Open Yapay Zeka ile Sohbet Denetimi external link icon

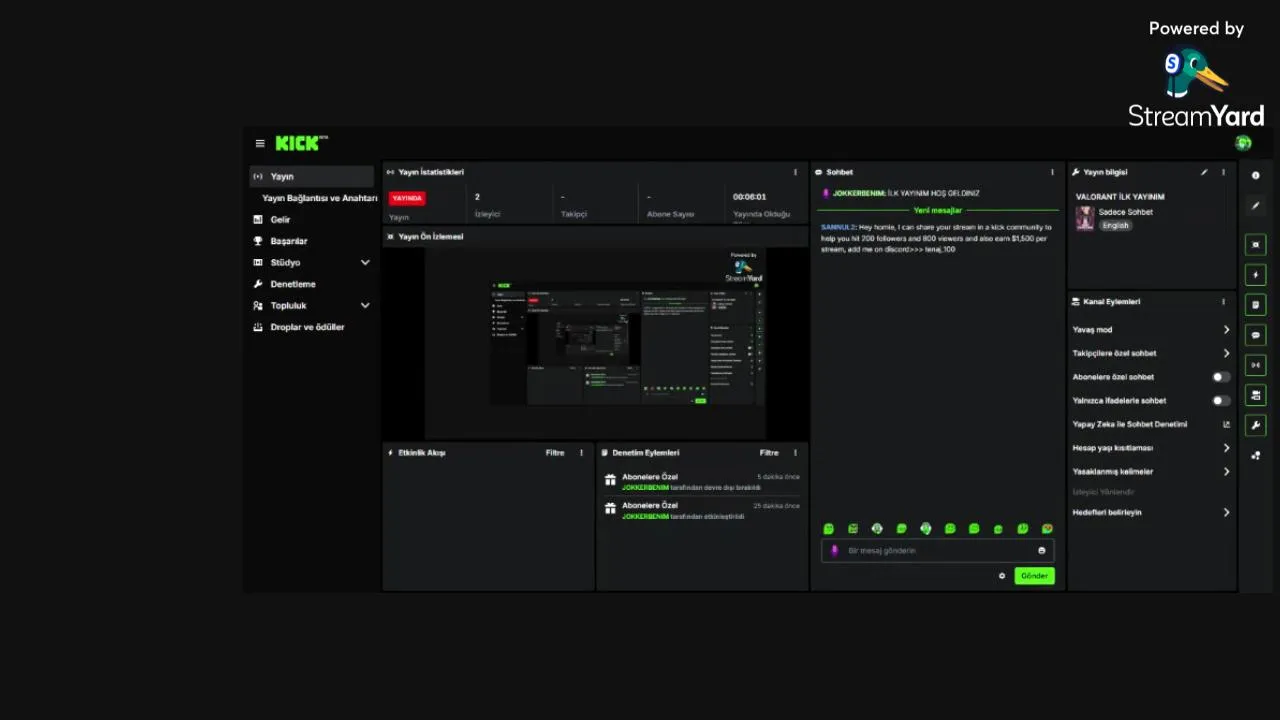click(x=1226, y=424)
